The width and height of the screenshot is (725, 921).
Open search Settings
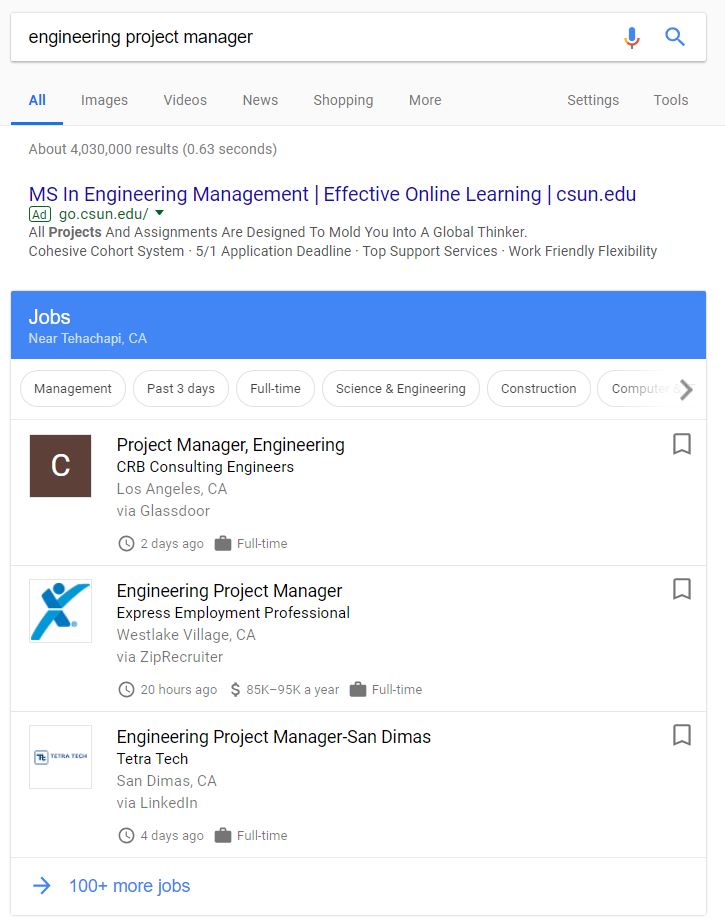[593, 100]
